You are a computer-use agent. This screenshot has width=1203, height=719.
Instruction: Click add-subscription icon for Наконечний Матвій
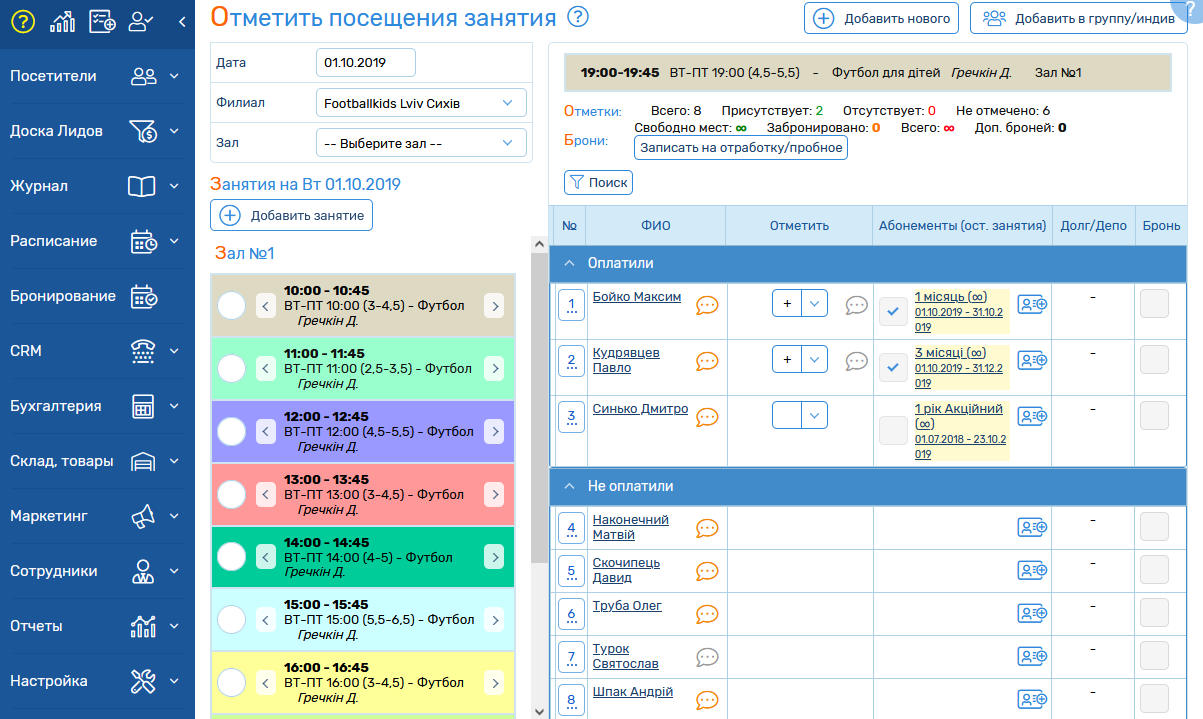pos(1031,527)
